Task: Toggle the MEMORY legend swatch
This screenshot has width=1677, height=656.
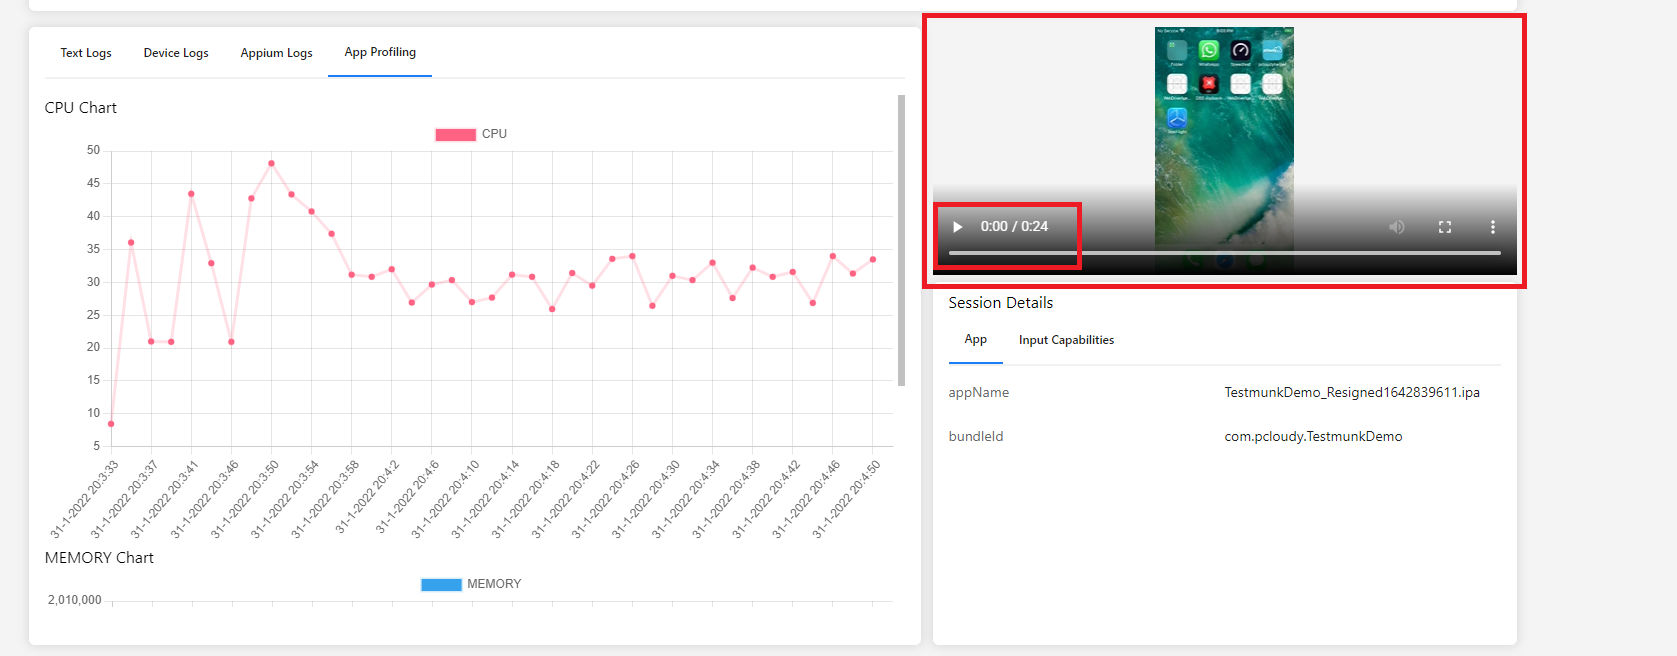Action: [441, 584]
